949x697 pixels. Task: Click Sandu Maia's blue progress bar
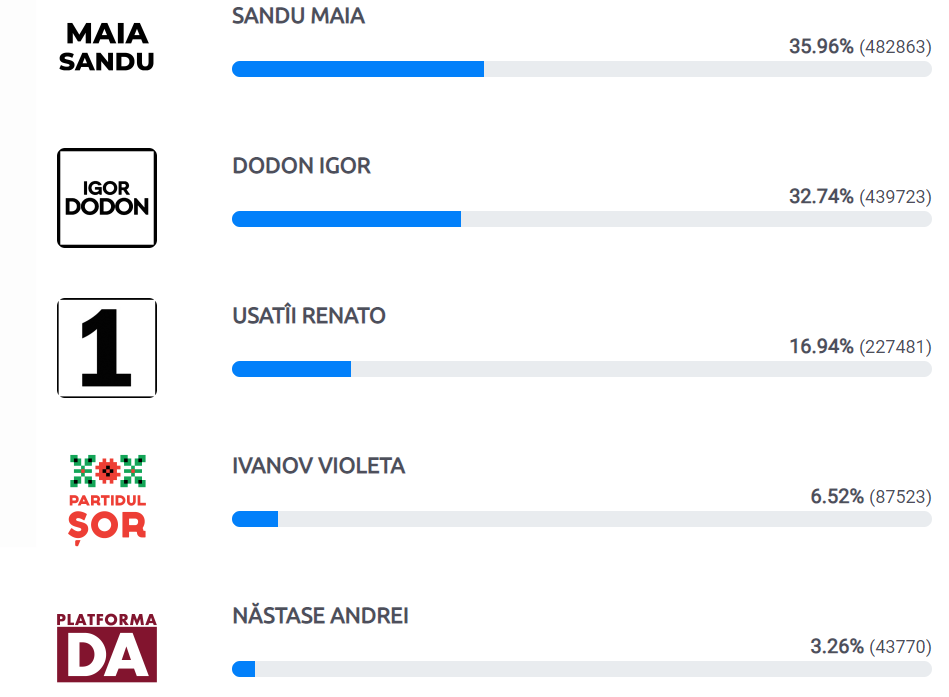click(358, 69)
